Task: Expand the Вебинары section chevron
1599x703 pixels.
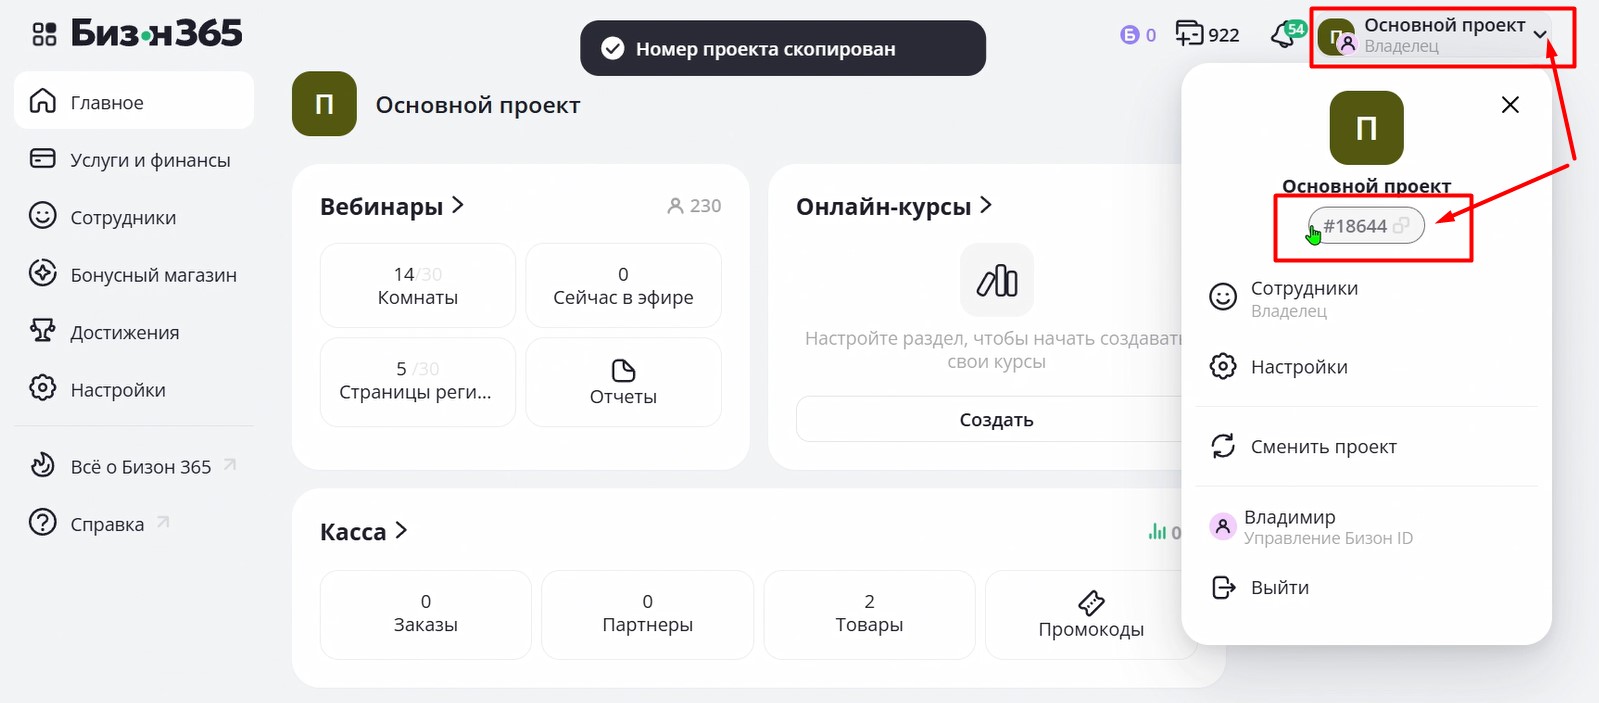Action: click(458, 205)
